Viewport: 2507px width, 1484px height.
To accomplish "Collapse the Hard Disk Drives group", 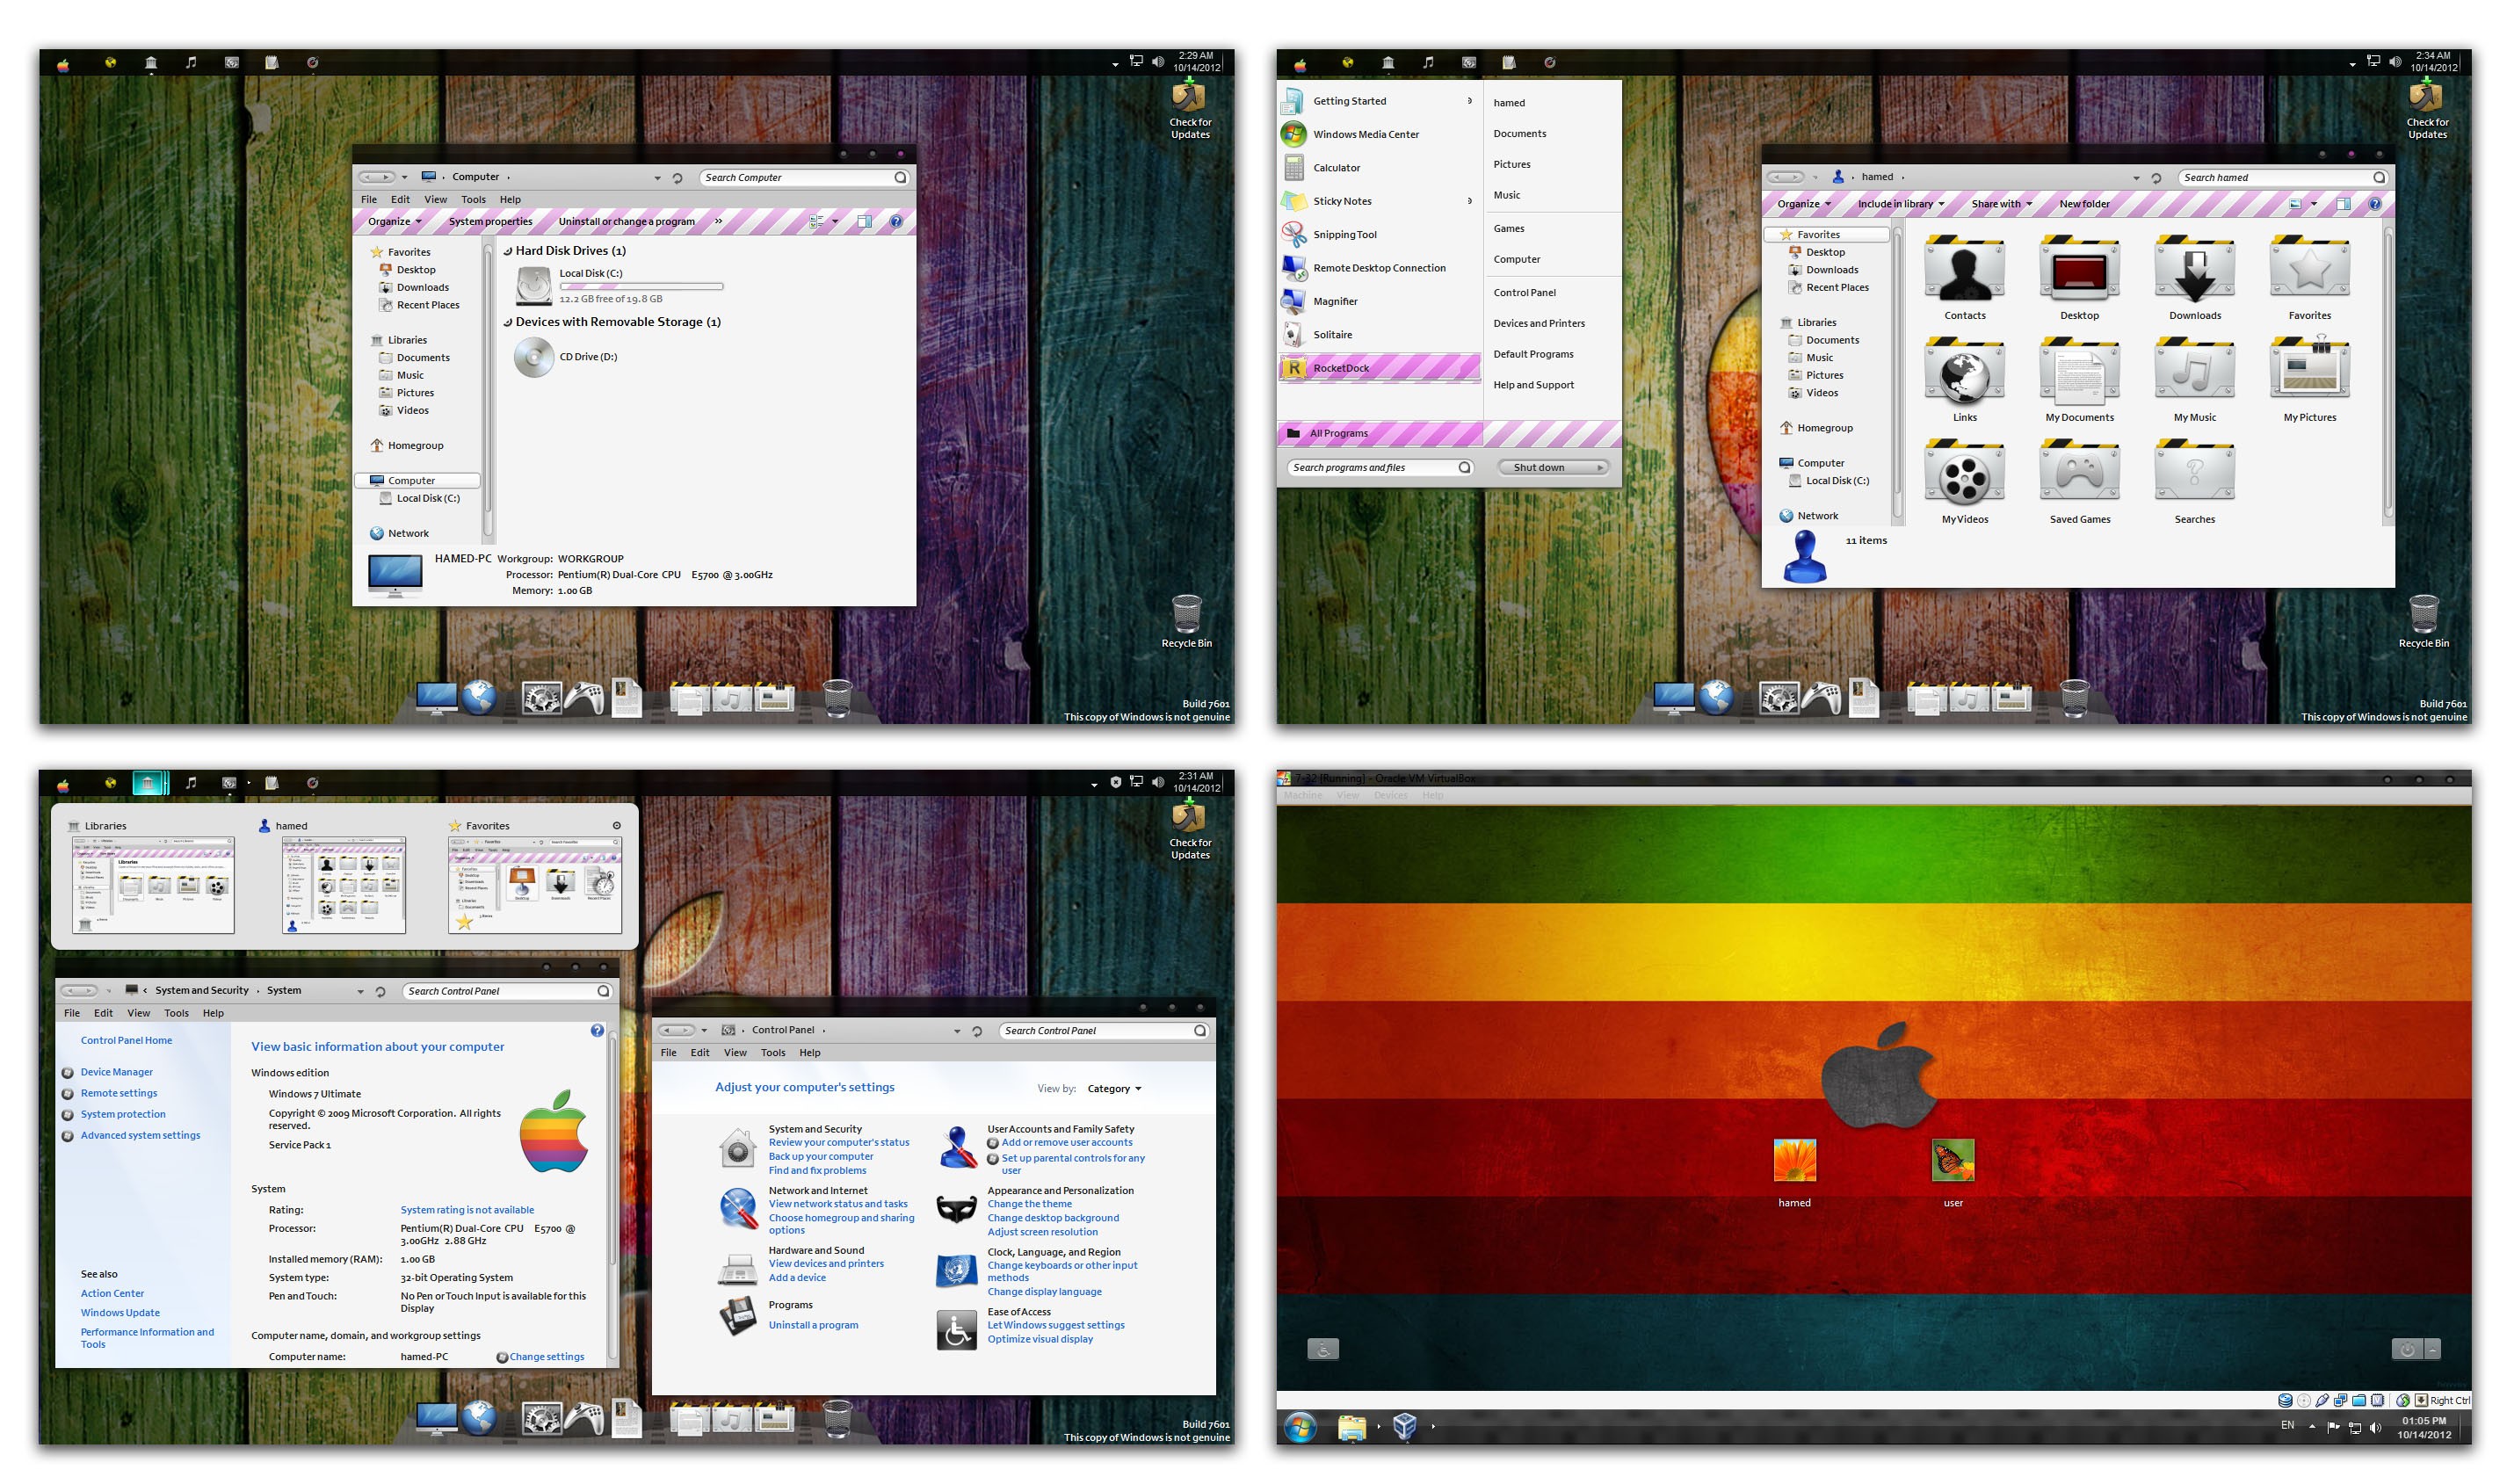I will coord(508,251).
